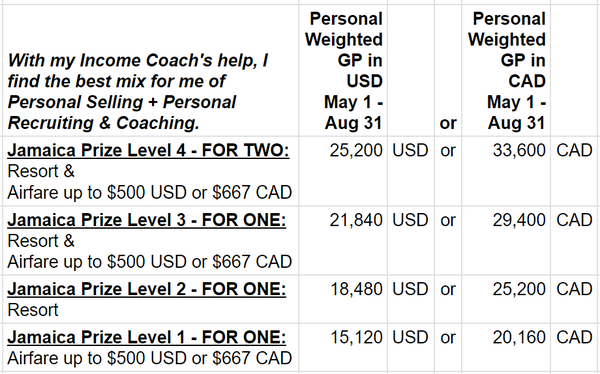The image size is (600, 374).
Task: Select the CAD unit cell in Level 3 row
Action: [x=574, y=220]
